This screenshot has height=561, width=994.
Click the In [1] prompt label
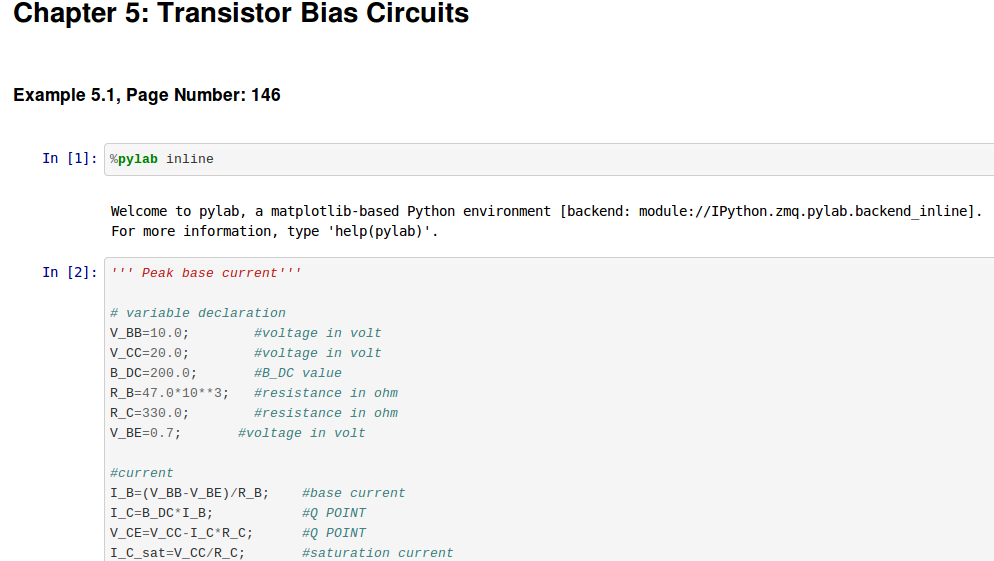point(70,158)
